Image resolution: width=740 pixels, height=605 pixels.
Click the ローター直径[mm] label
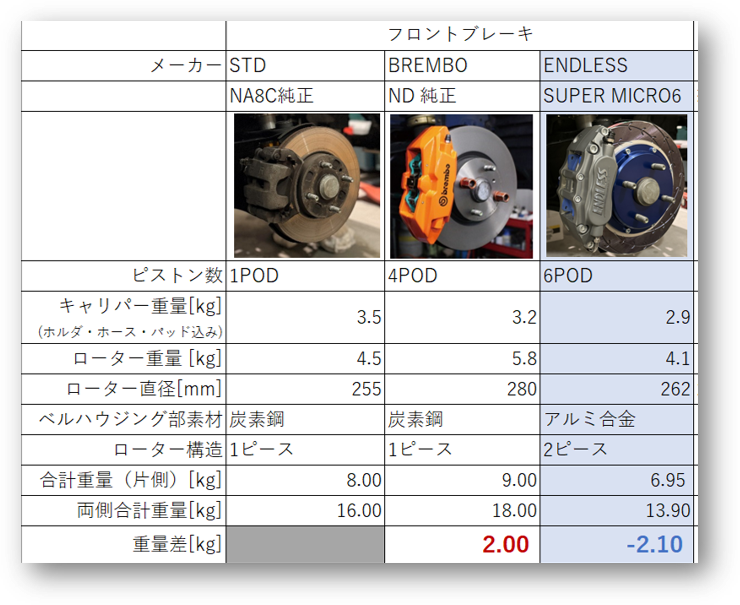[144, 389]
